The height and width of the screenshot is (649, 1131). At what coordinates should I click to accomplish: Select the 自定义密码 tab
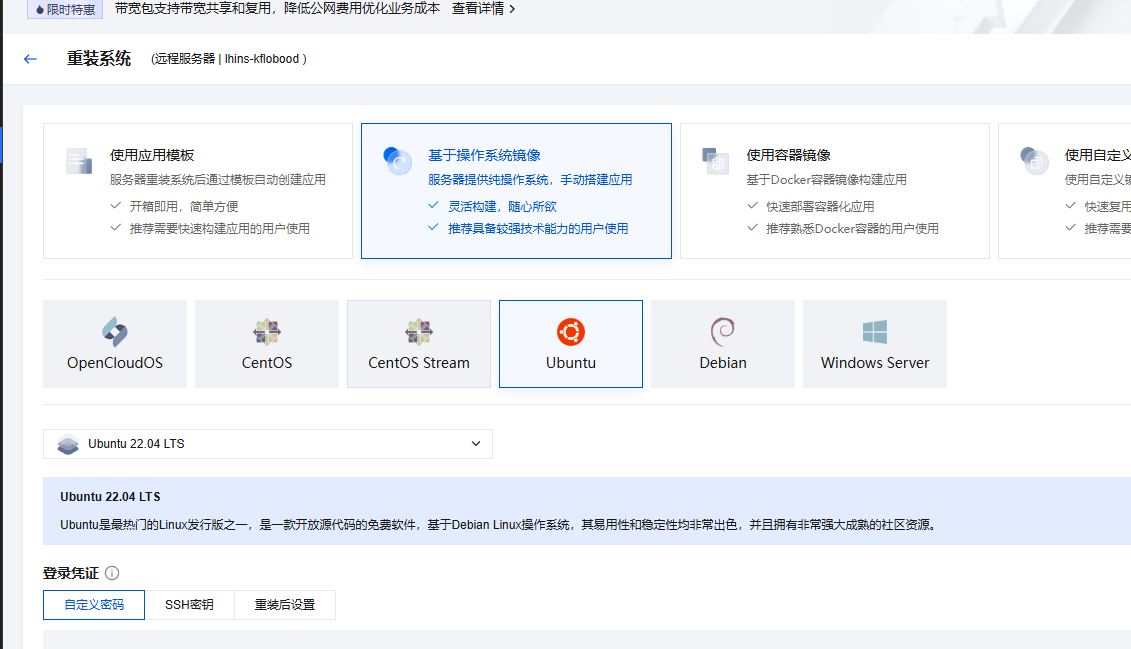(94, 605)
